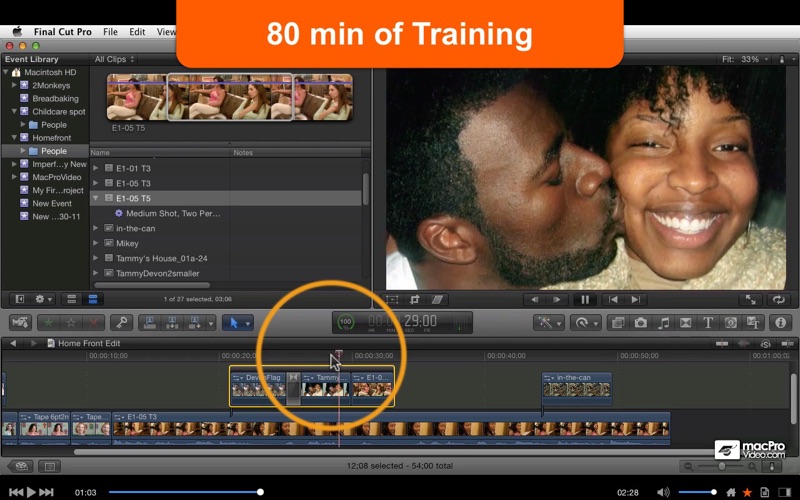The image size is (800, 500).
Task: Toggle snapping in the timeline
Action: click(x=787, y=344)
